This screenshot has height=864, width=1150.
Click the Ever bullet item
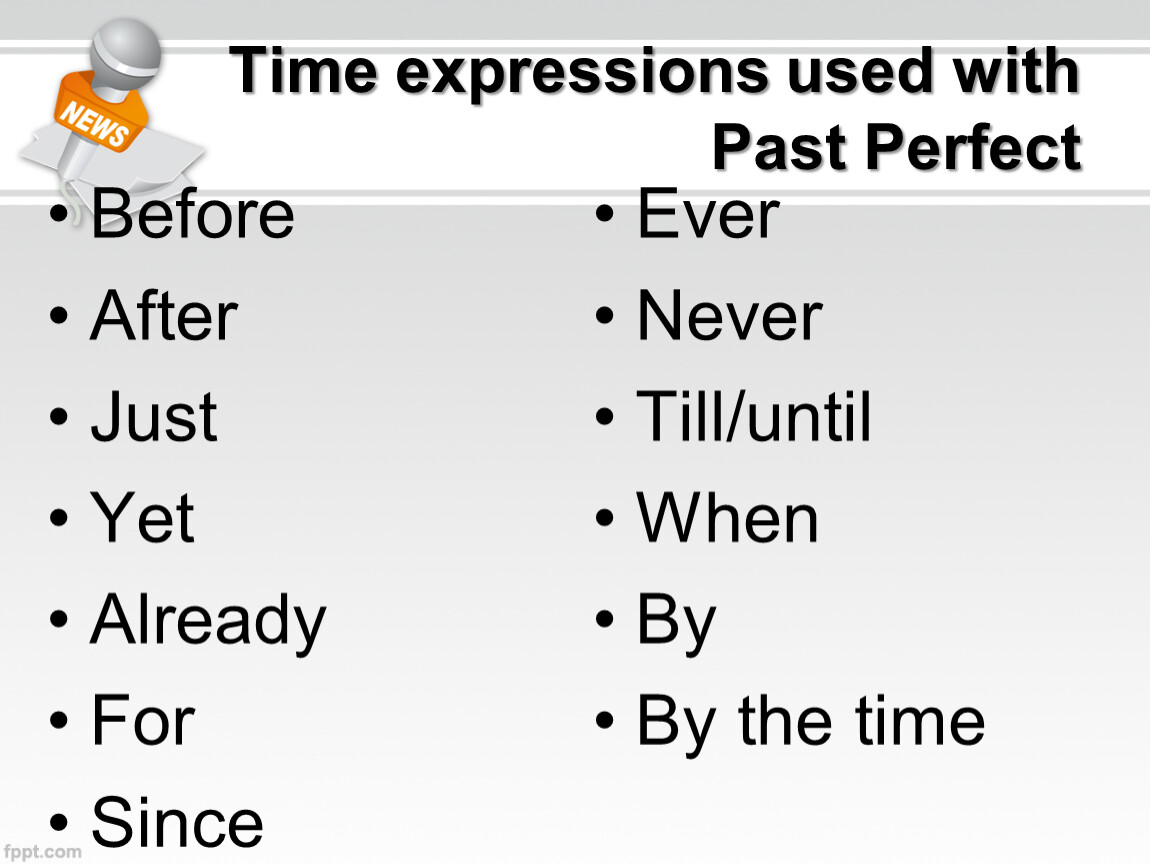point(708,214)
